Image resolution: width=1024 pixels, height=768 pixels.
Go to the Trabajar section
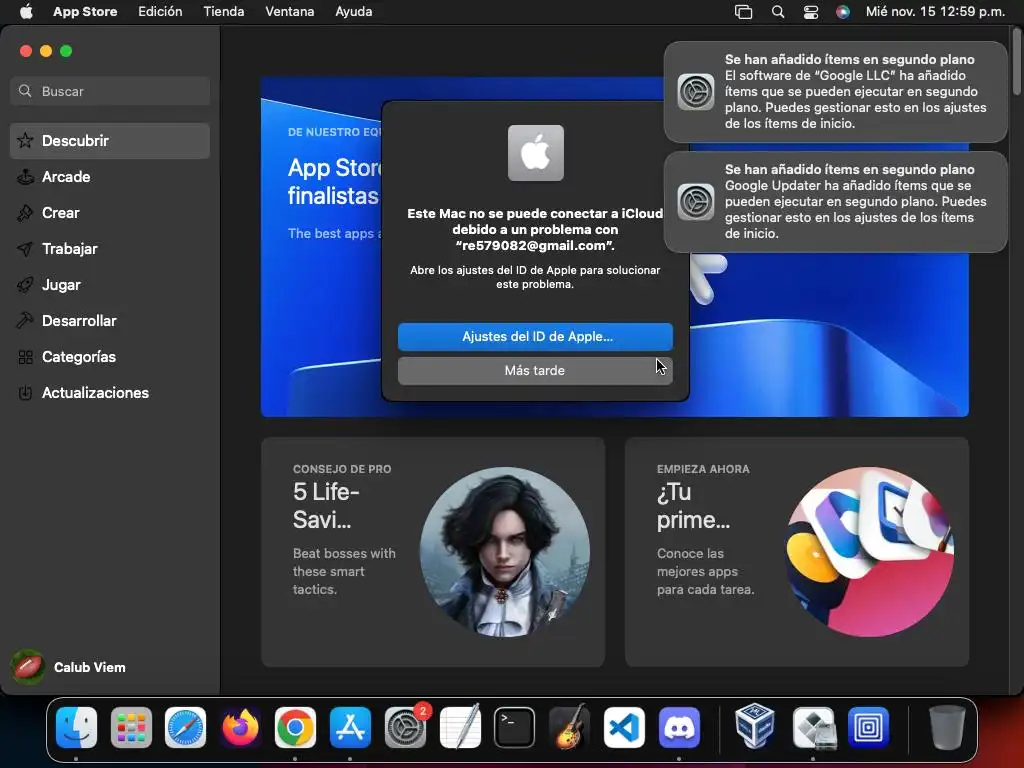coord(110,249)
